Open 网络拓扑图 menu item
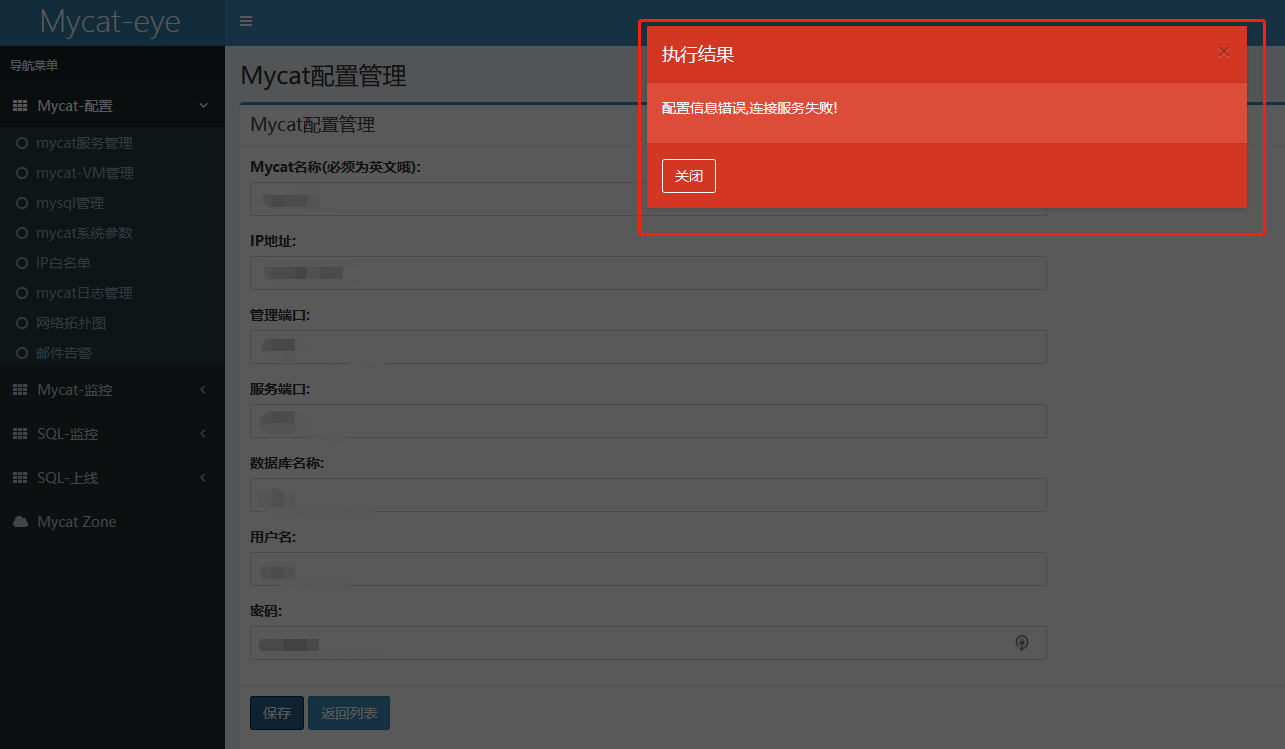 [71, 323]
